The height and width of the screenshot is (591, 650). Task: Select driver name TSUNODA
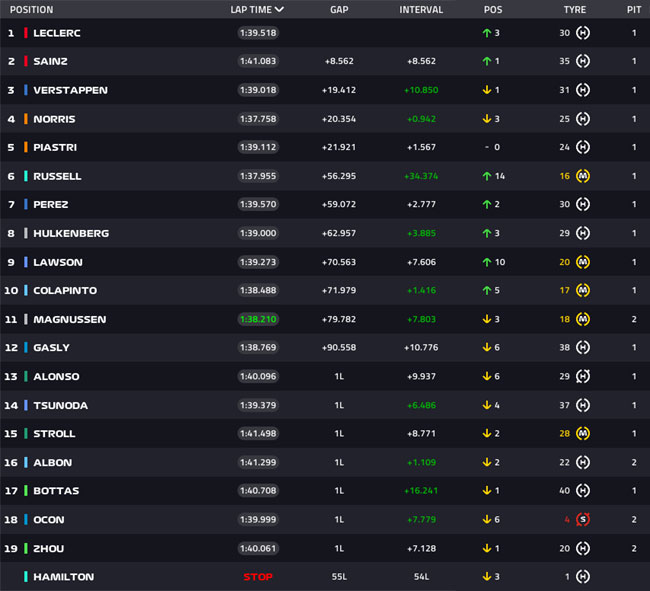[61, 405]
